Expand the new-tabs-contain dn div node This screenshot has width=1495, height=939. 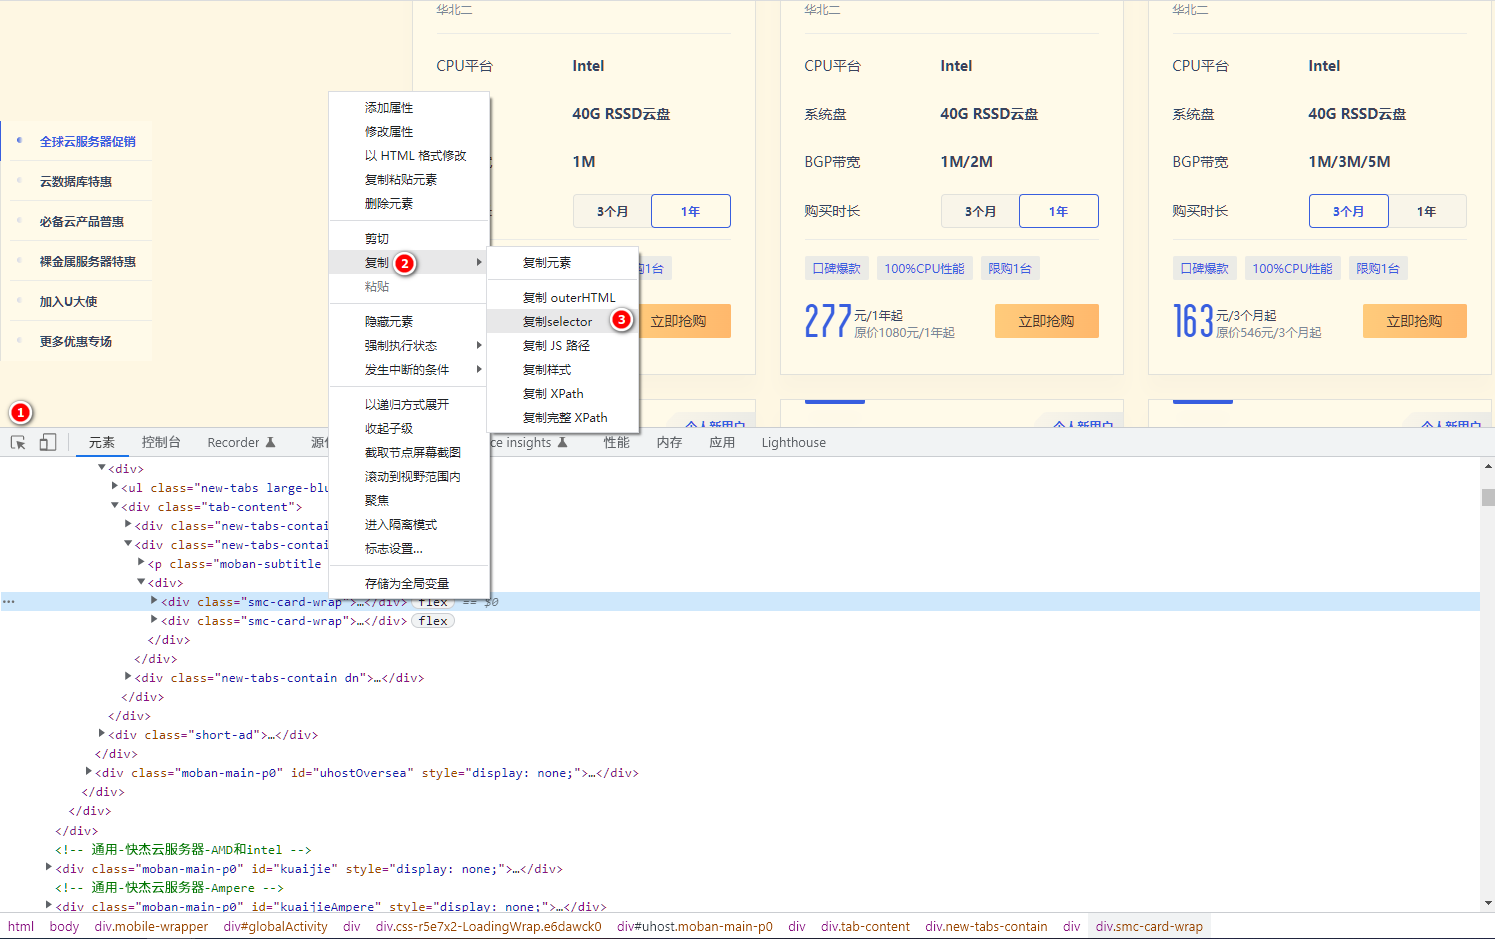(128, 677)
